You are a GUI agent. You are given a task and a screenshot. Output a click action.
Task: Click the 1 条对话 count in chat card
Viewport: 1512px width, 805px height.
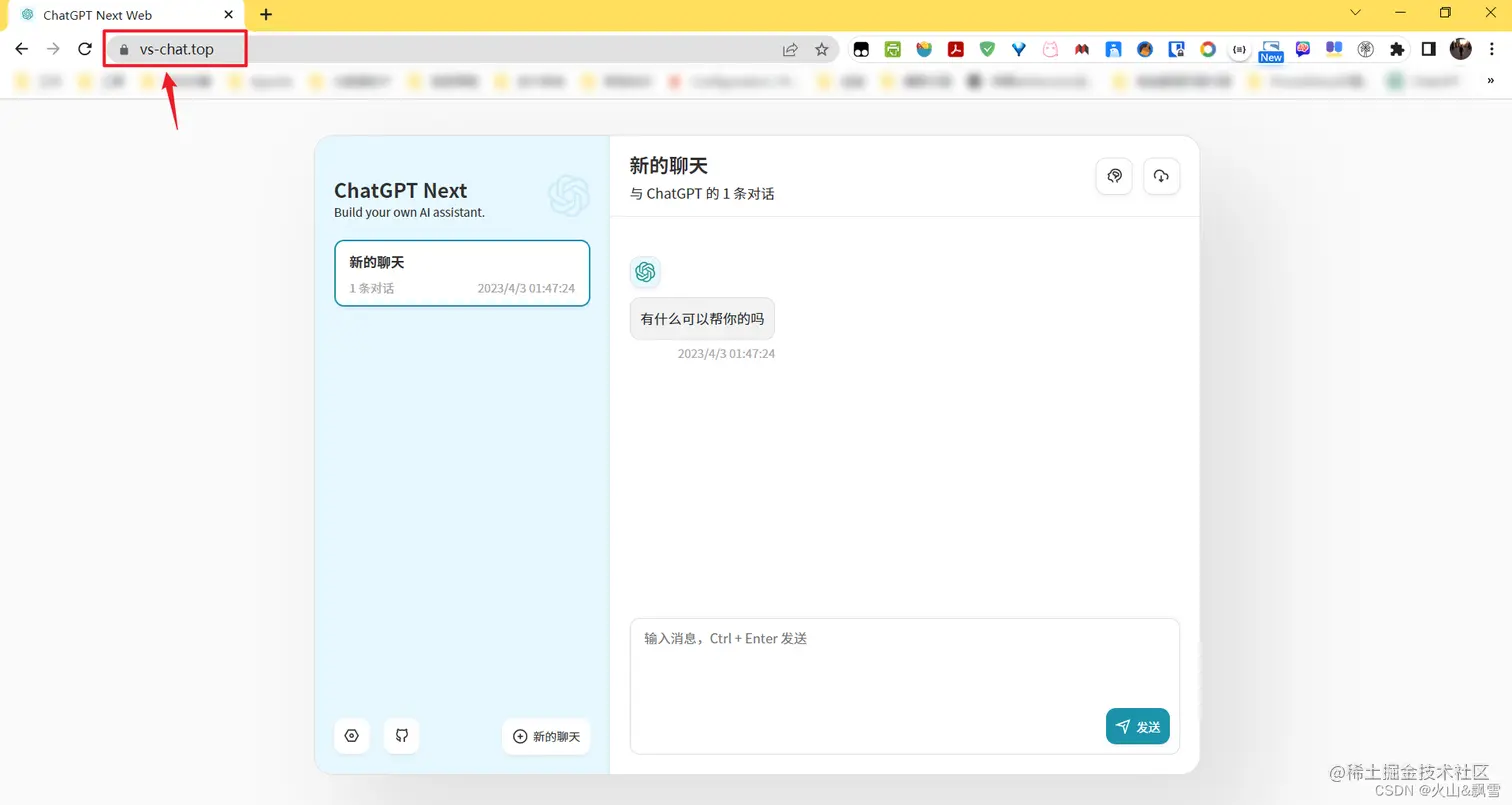coord(371,288)
